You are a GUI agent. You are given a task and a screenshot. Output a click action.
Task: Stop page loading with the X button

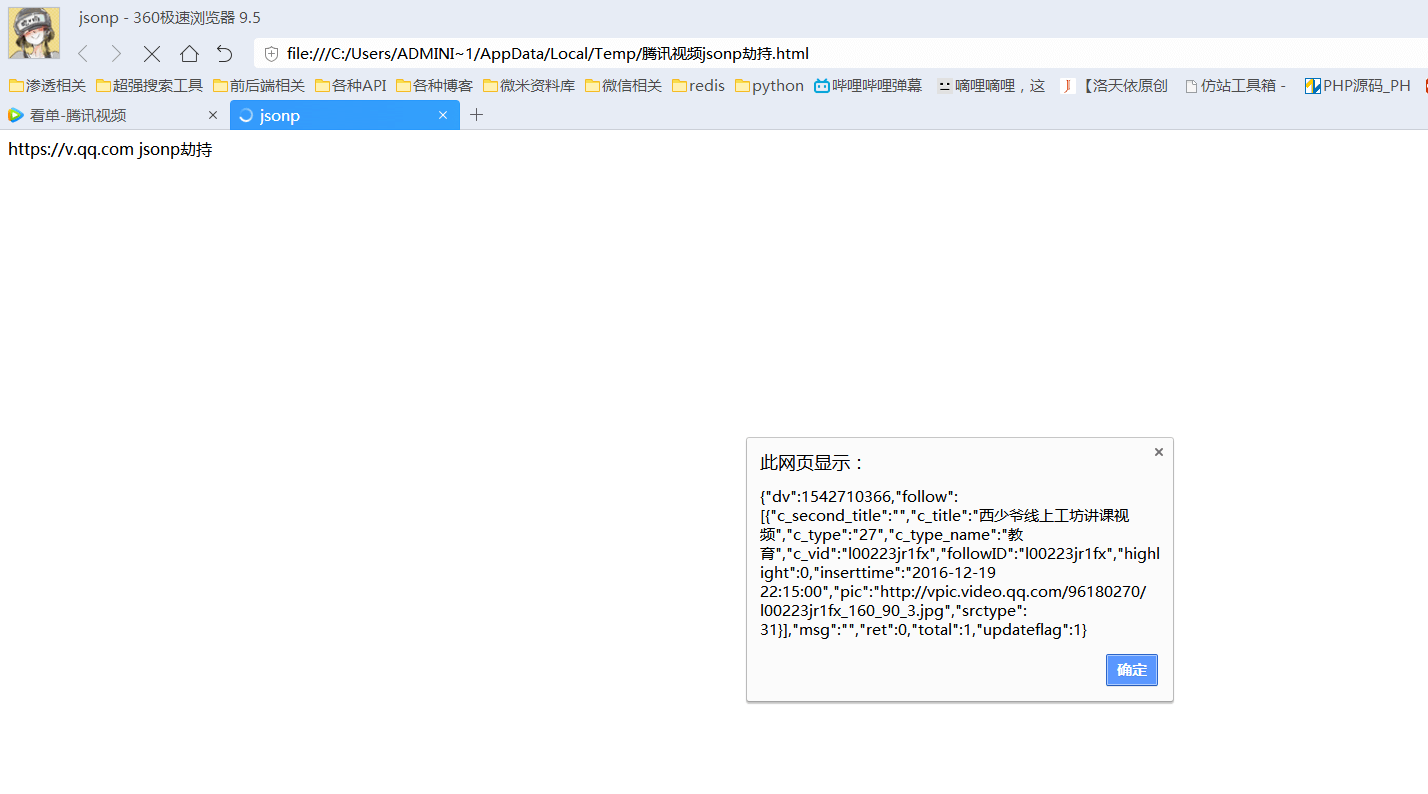152,54
